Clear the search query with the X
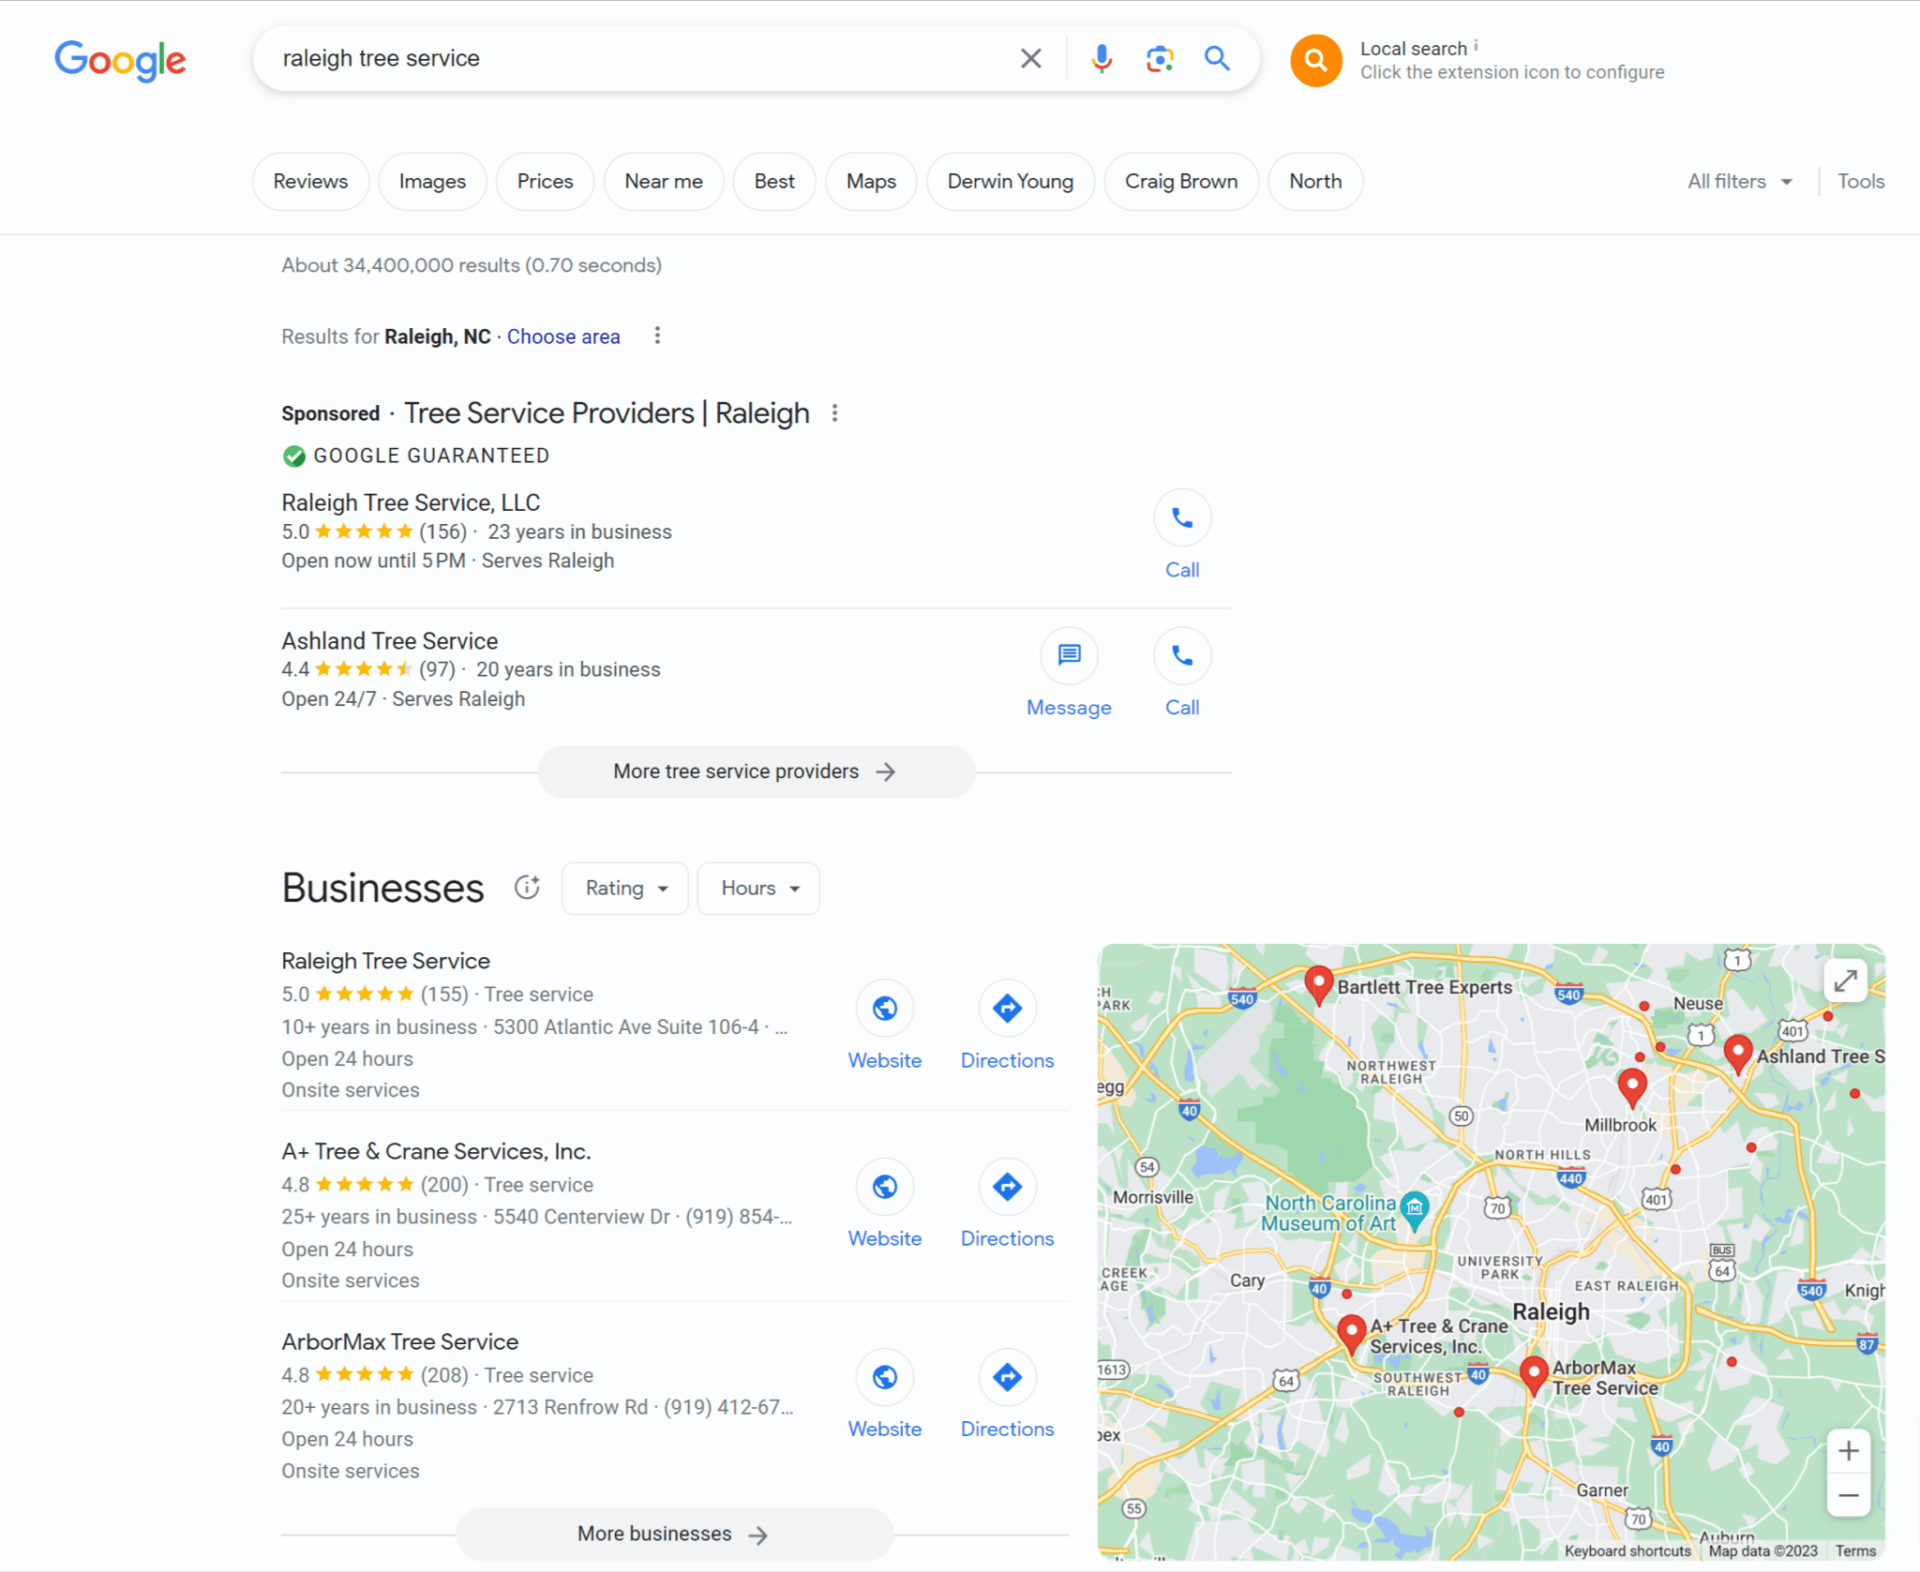This screenshot has height=1572, width=1920. [x=1030, y=58]
